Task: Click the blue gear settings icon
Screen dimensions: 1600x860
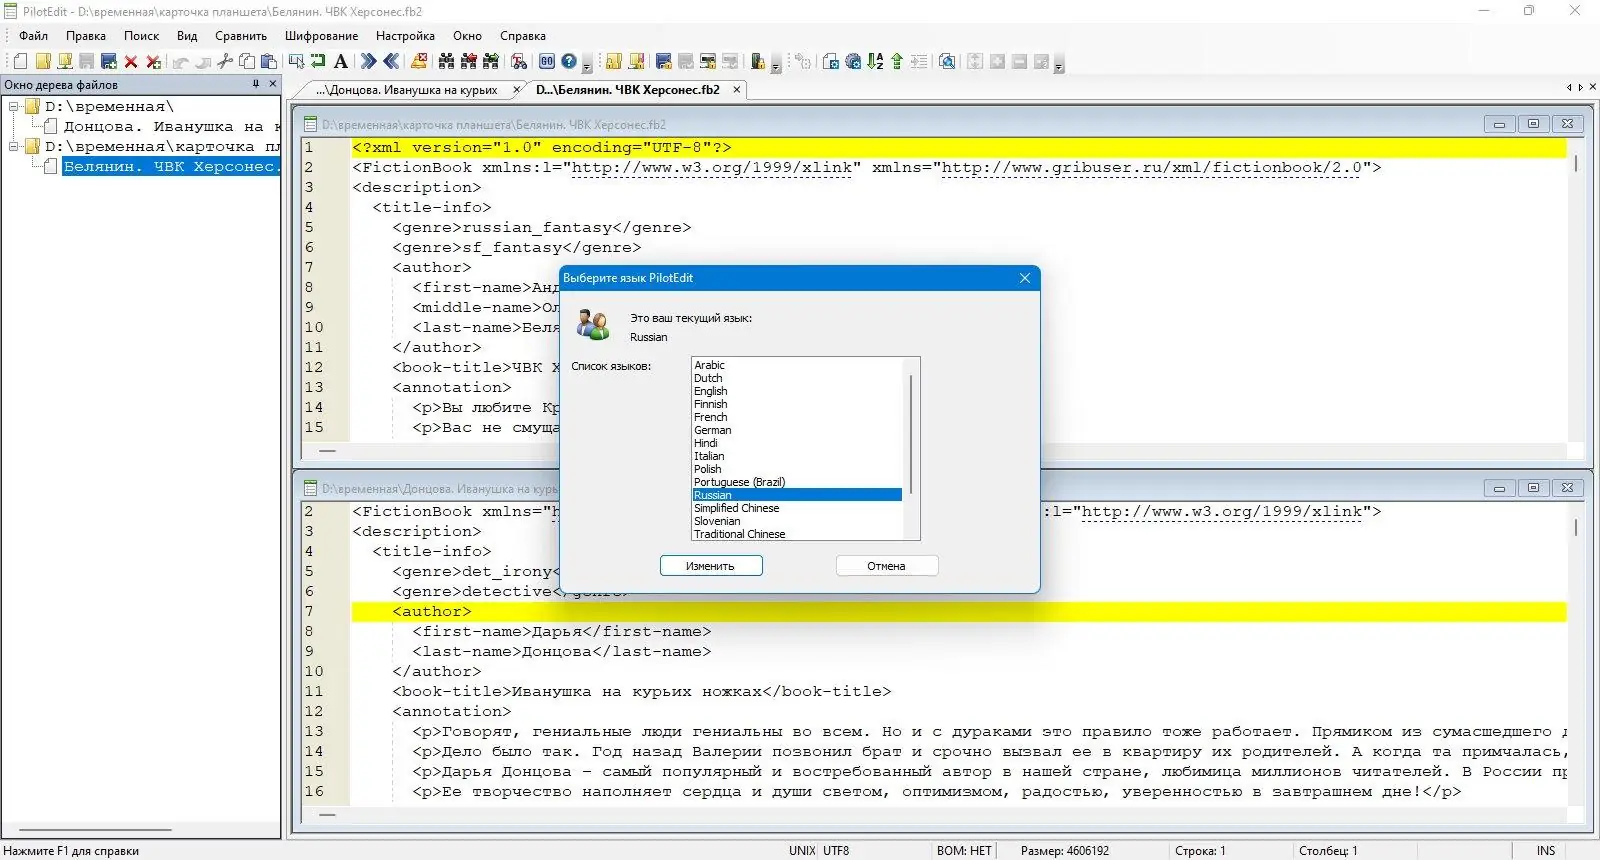Action: (853, 62)
